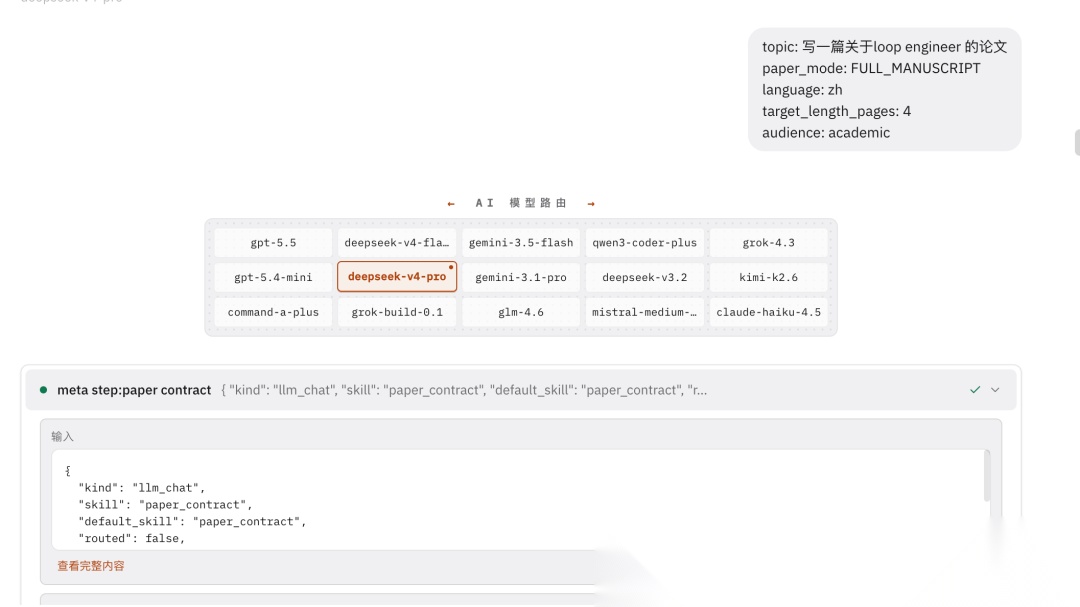
Task: Click paper_mode: FULL_MANUSCRIPT text
Action: (x=871, y=68)
